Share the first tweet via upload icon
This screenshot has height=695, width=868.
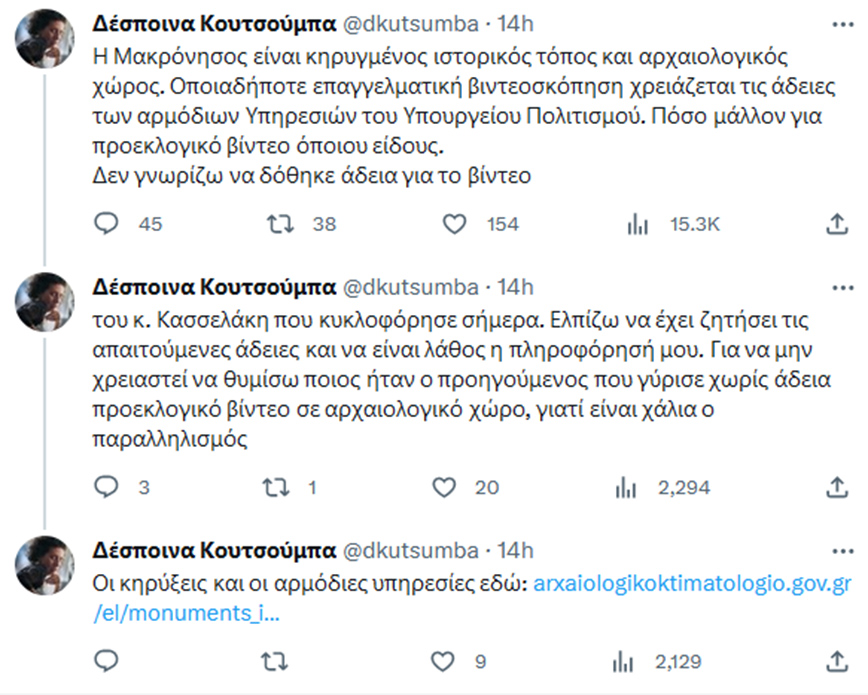pyautogui.click(x=837, y=224)
